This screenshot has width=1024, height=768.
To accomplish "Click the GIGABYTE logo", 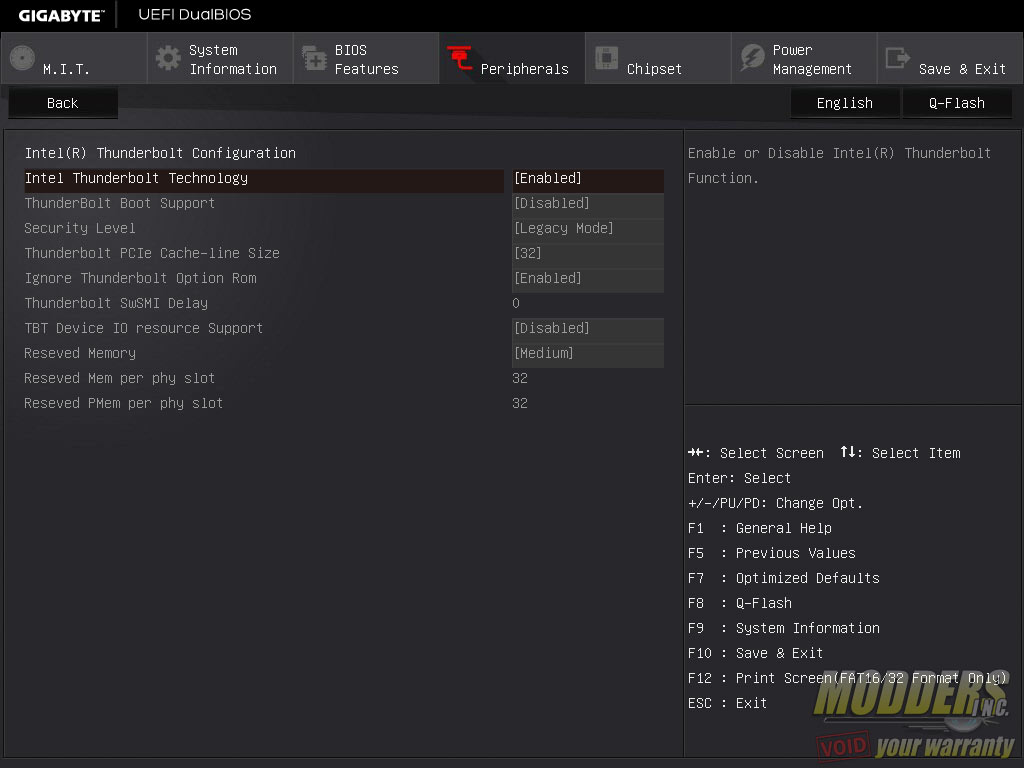I will [x=61, y=15].
